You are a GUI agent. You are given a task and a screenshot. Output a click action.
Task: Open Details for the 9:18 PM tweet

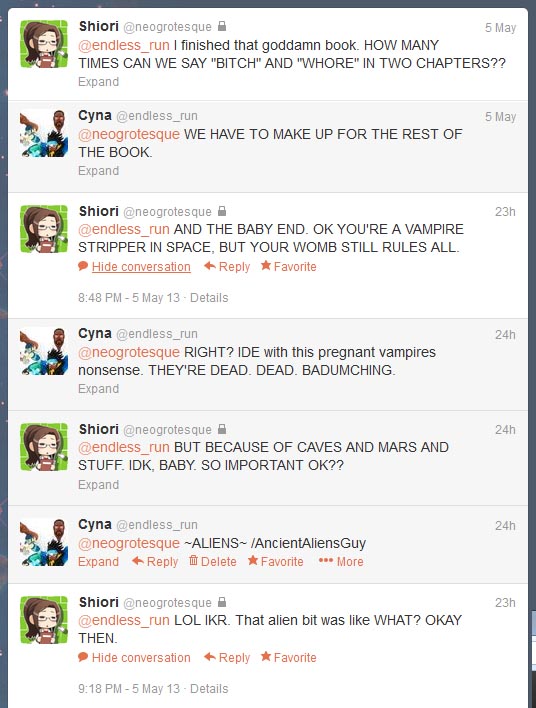[209, 689]
